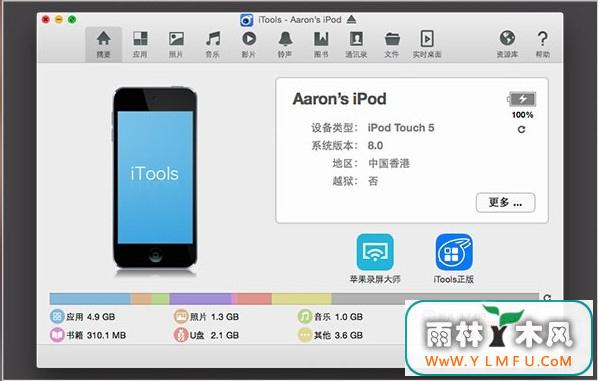The image size is (598, 381).
Task: Click the 更多 ... button
Action: click(505, 203)
